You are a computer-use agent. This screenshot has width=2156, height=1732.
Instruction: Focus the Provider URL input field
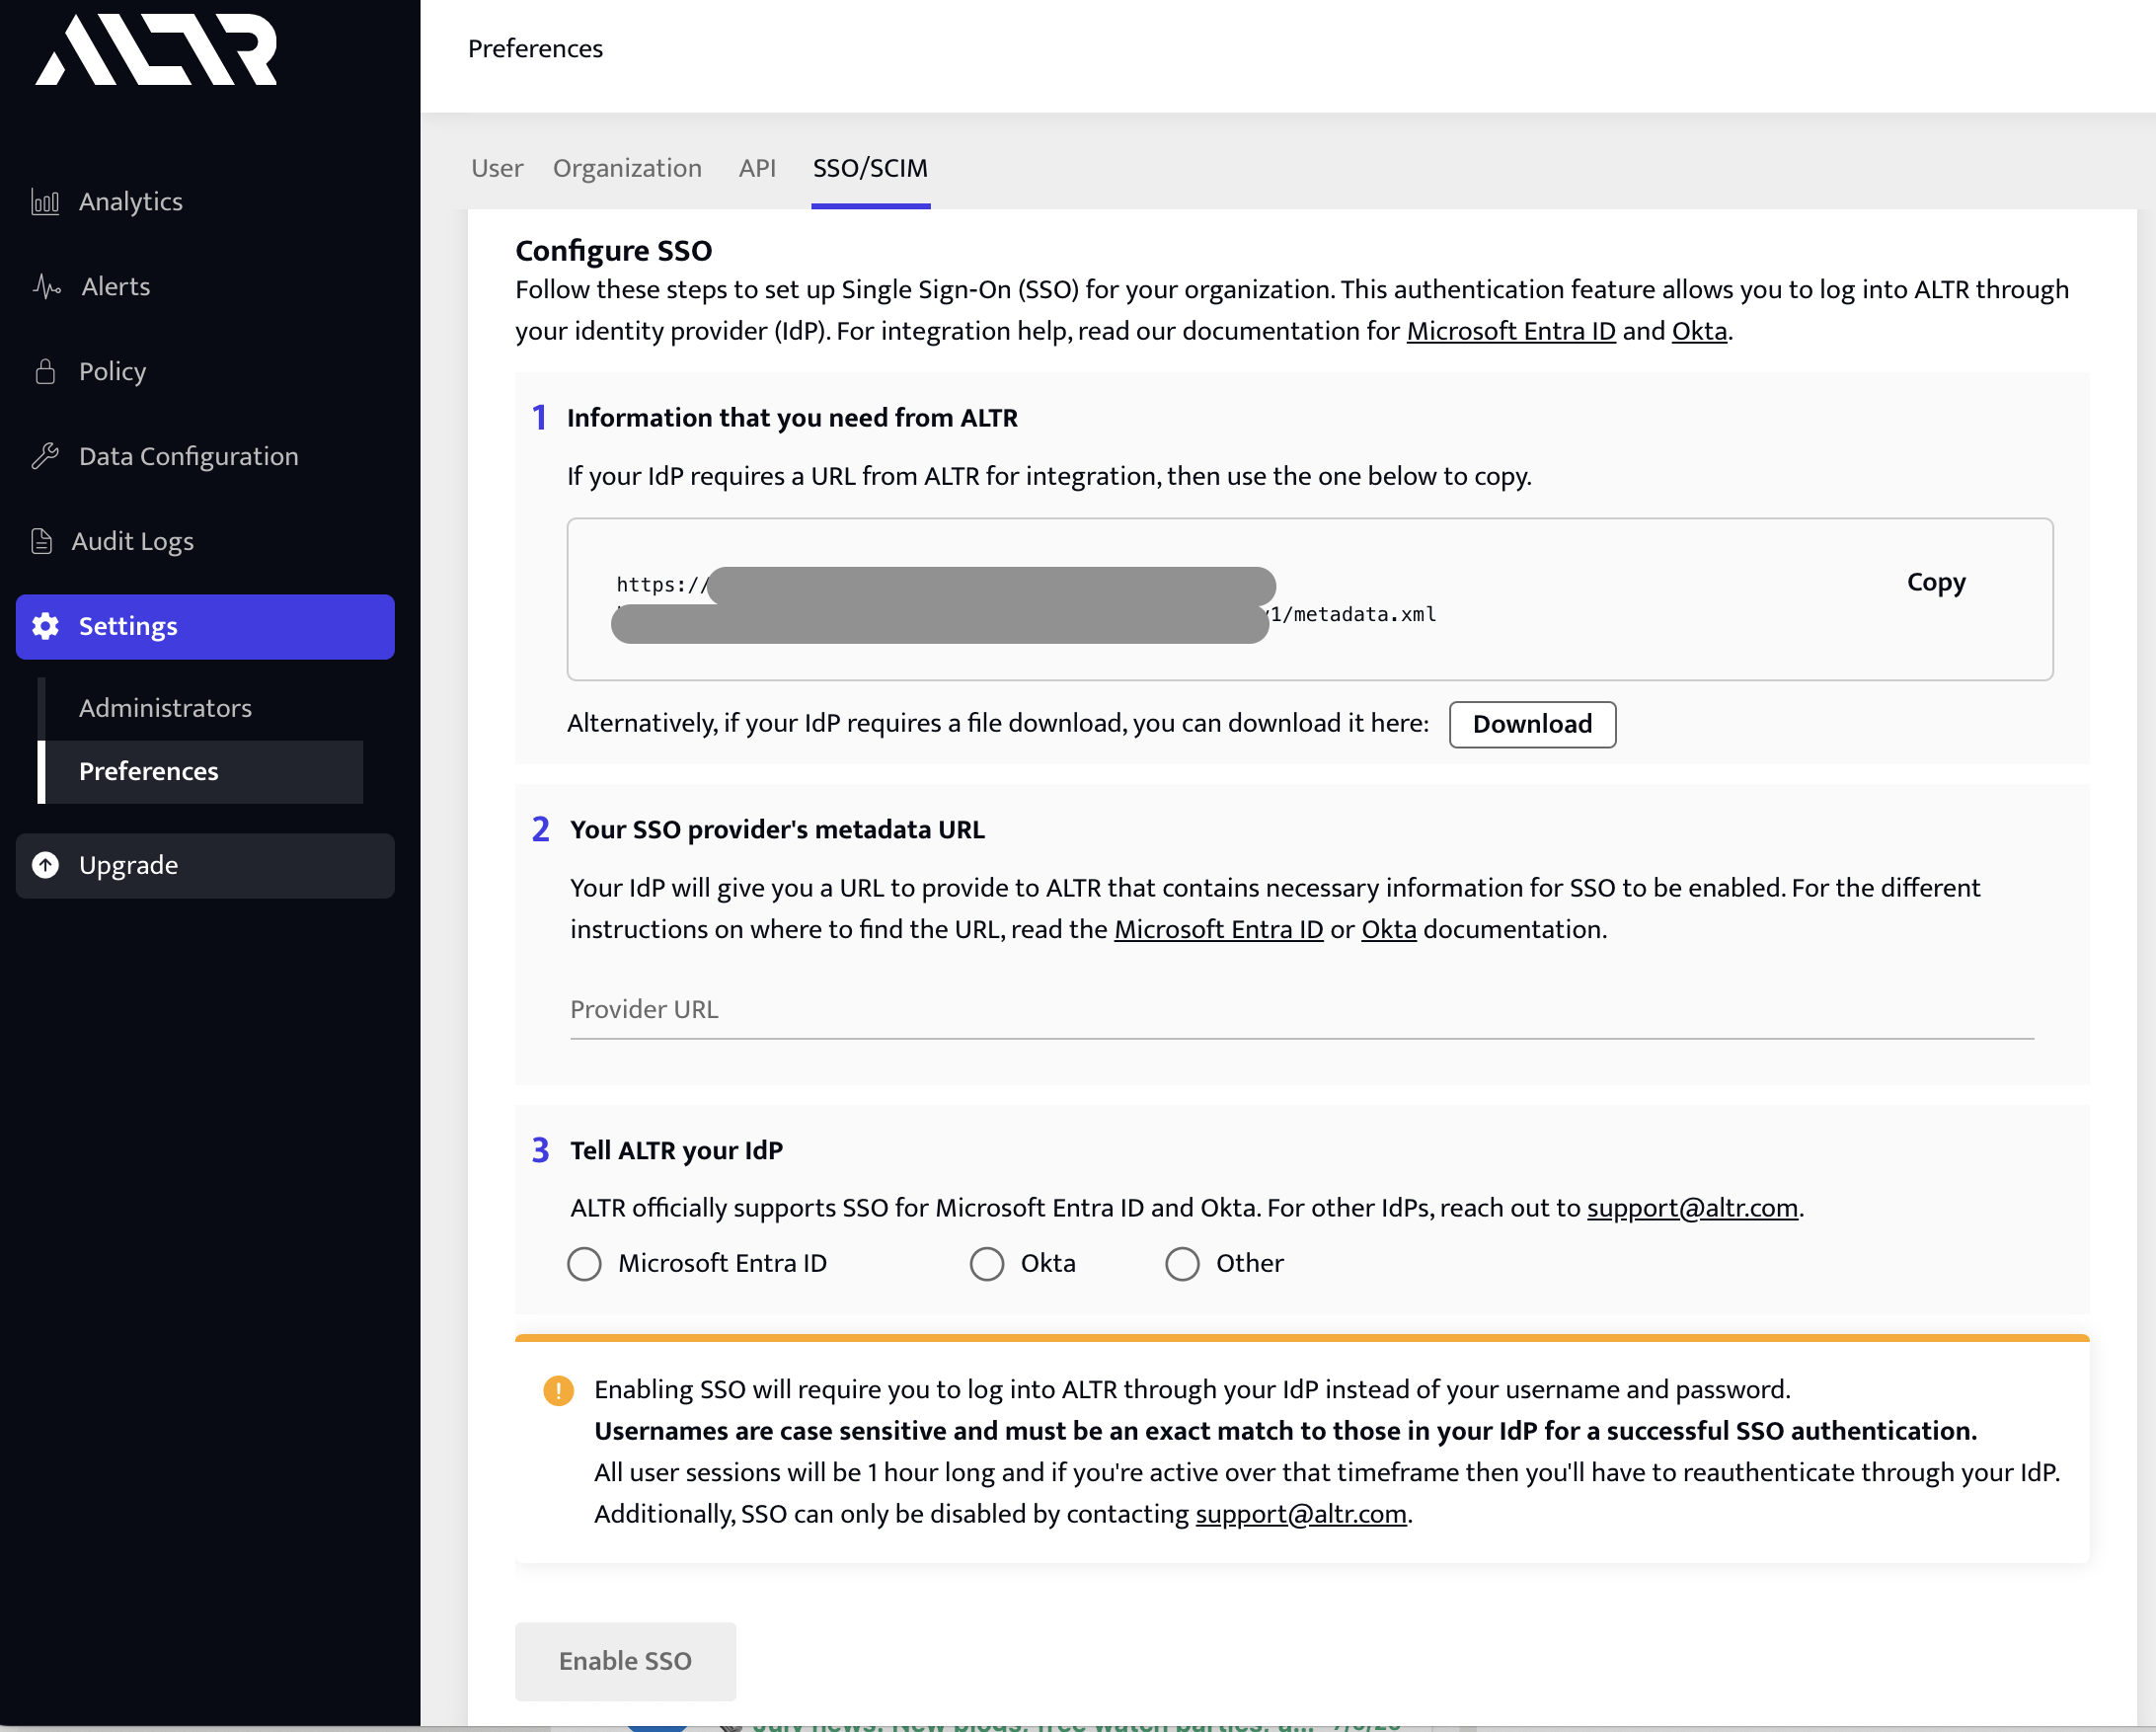pos(1302,1010)
